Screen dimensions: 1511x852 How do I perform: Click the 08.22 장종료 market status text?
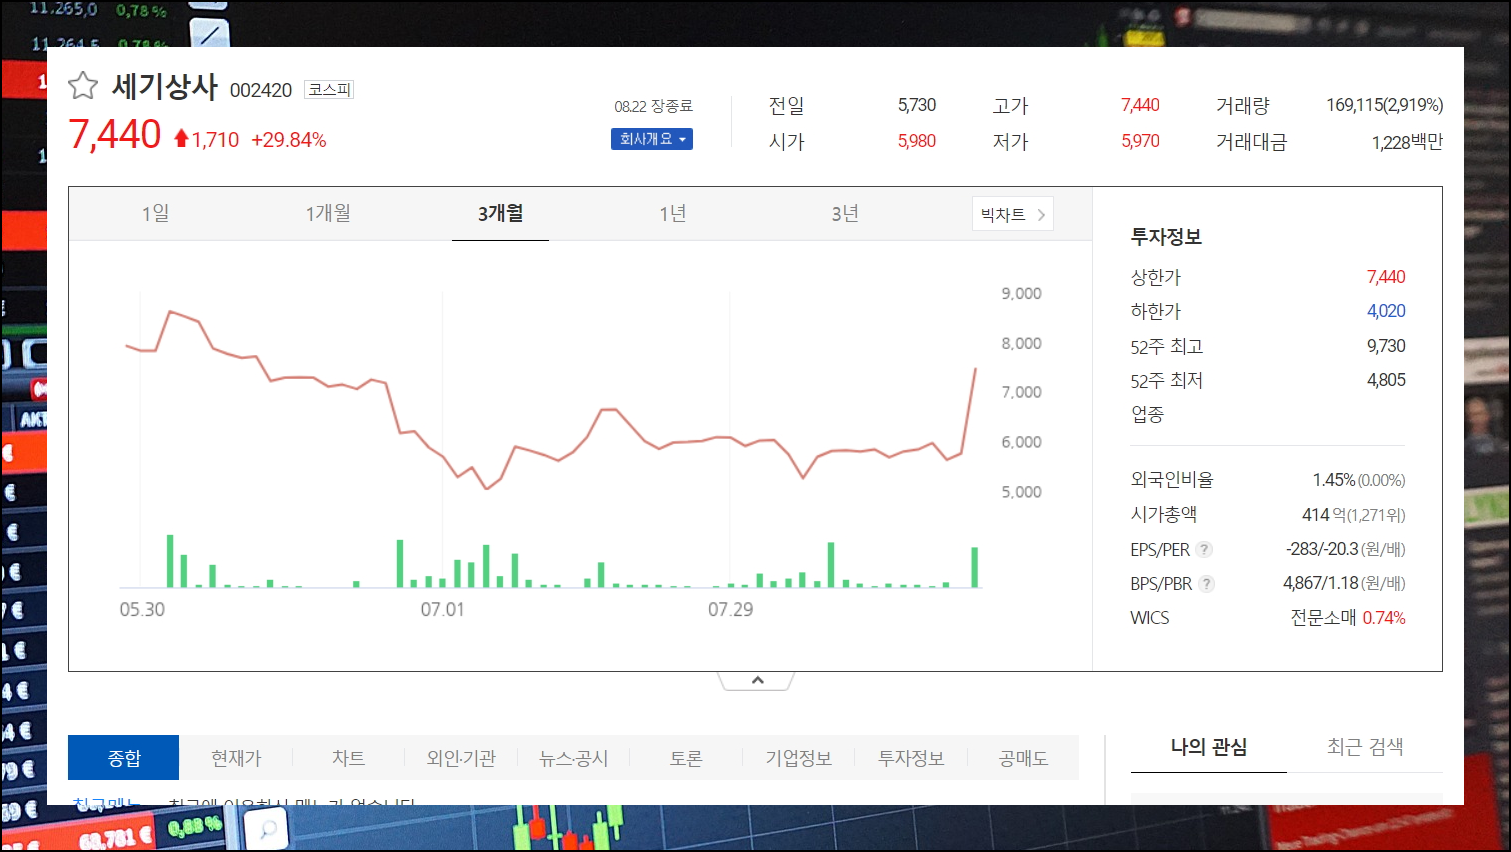[653, 106]
